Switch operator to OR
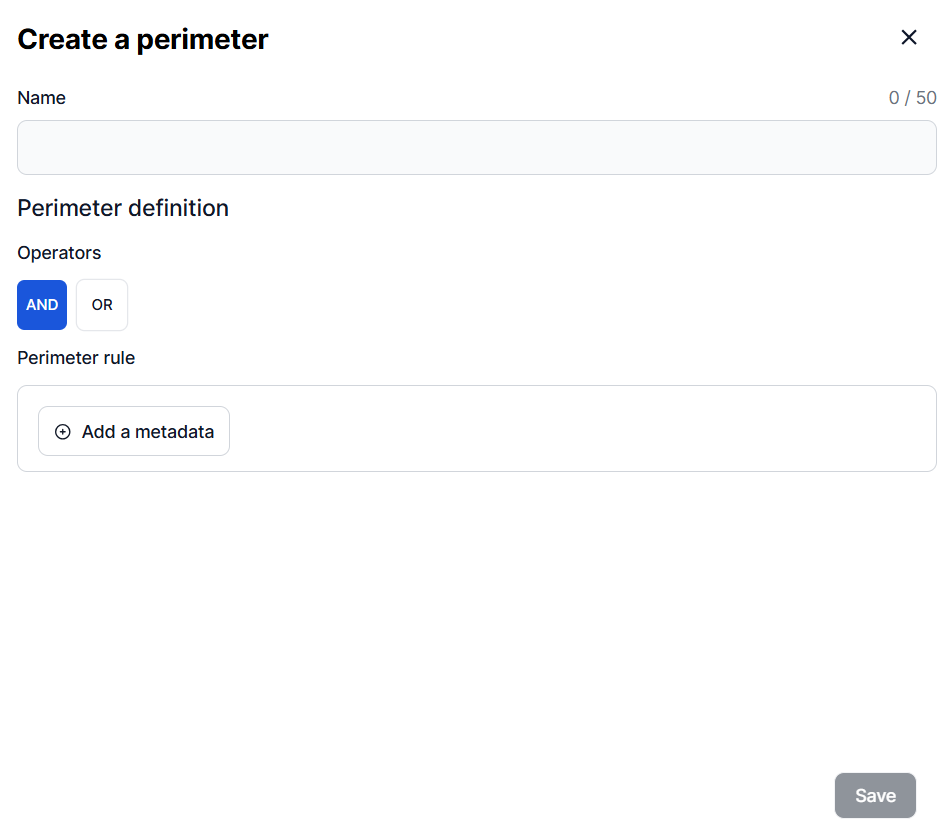The image size is (947, 828). click(102, 305)
